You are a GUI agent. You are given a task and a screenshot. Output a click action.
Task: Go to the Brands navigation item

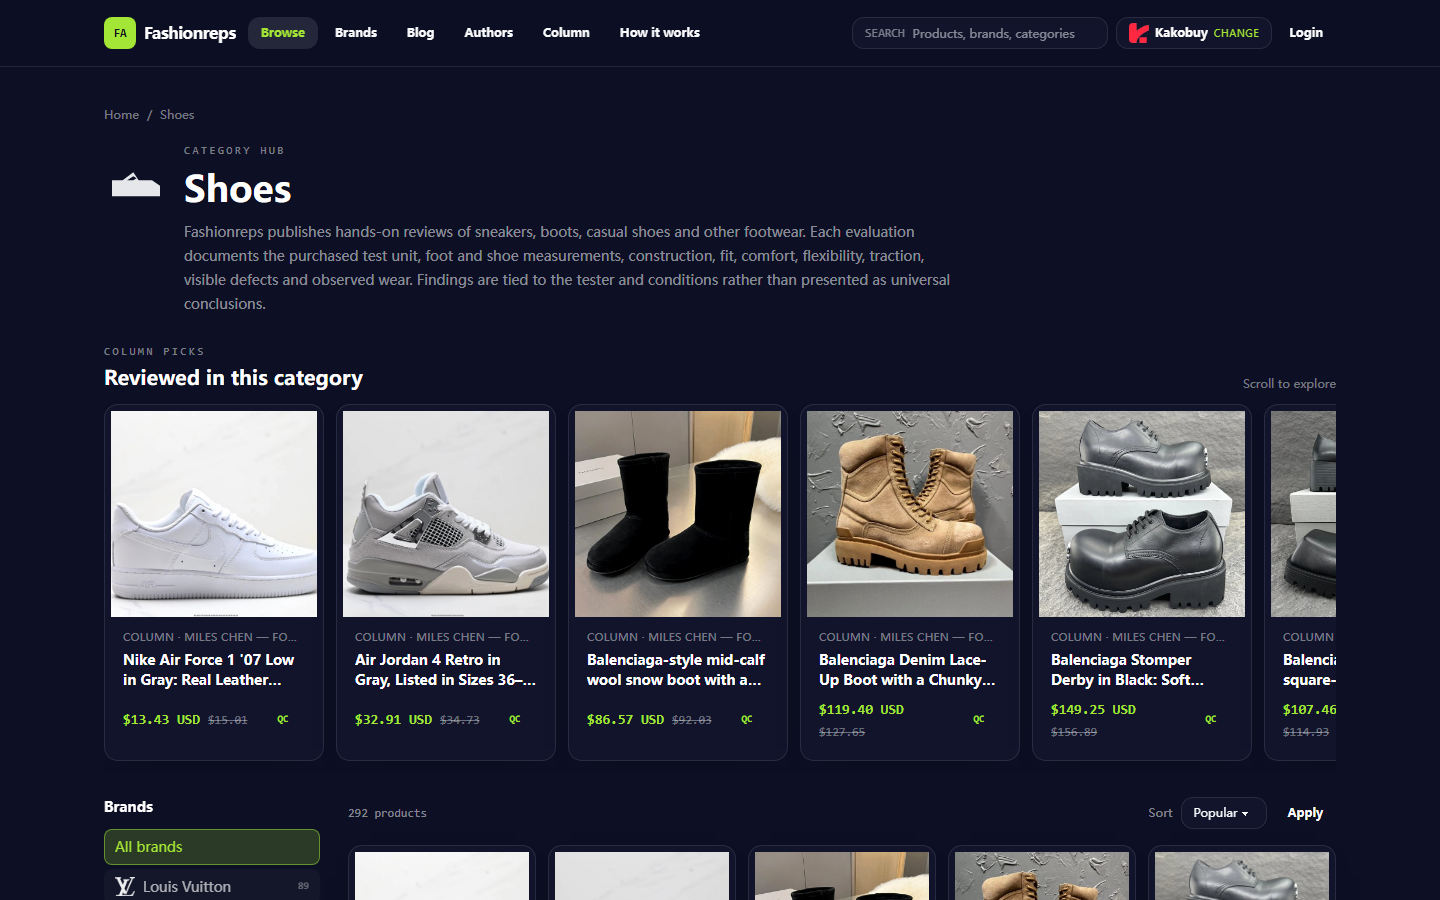click(356, 33)
